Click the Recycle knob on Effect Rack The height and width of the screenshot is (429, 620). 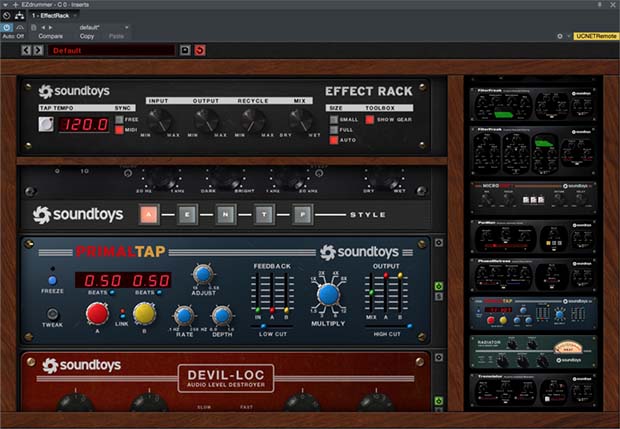click(253, 120)
